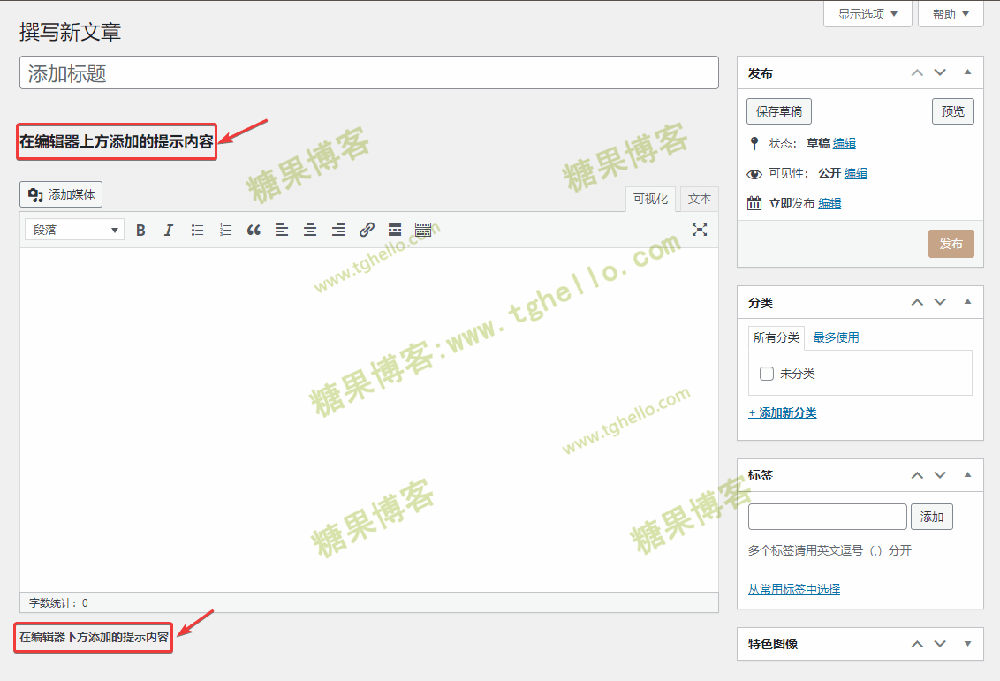This screenshot has width=1000, height=681.
Task: Collapse the 发布 panel
Action: click(968, 72)
